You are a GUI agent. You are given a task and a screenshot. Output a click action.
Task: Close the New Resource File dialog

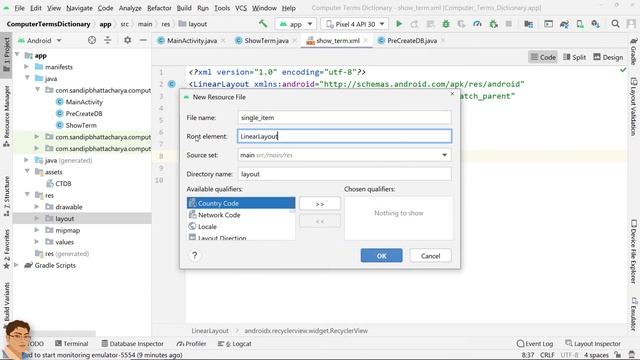coord(452,93)
